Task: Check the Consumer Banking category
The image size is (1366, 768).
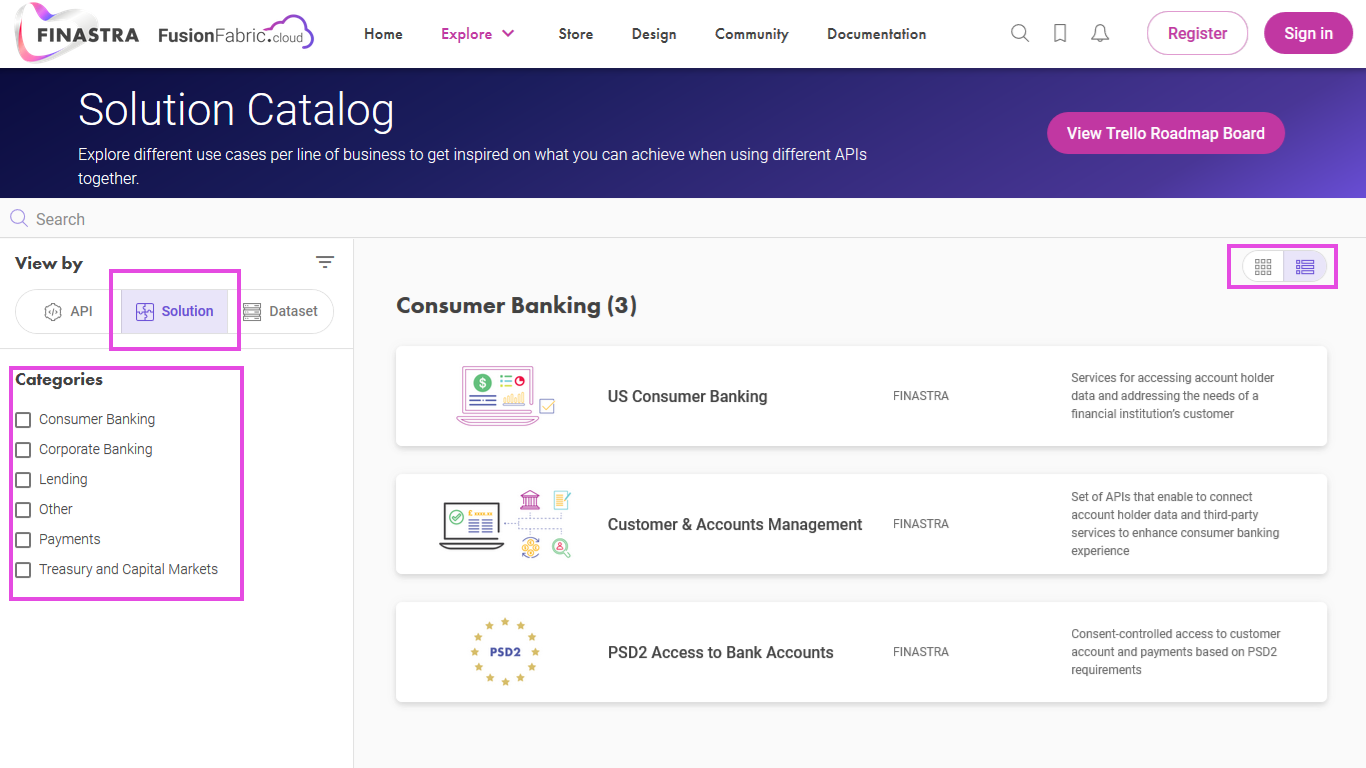Action: click(x=23, y=420)
